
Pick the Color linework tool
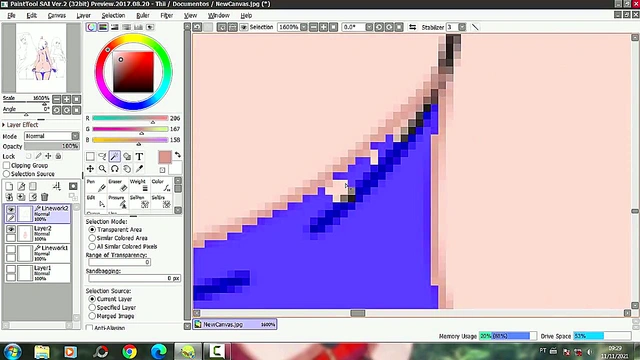click(161, 185)
